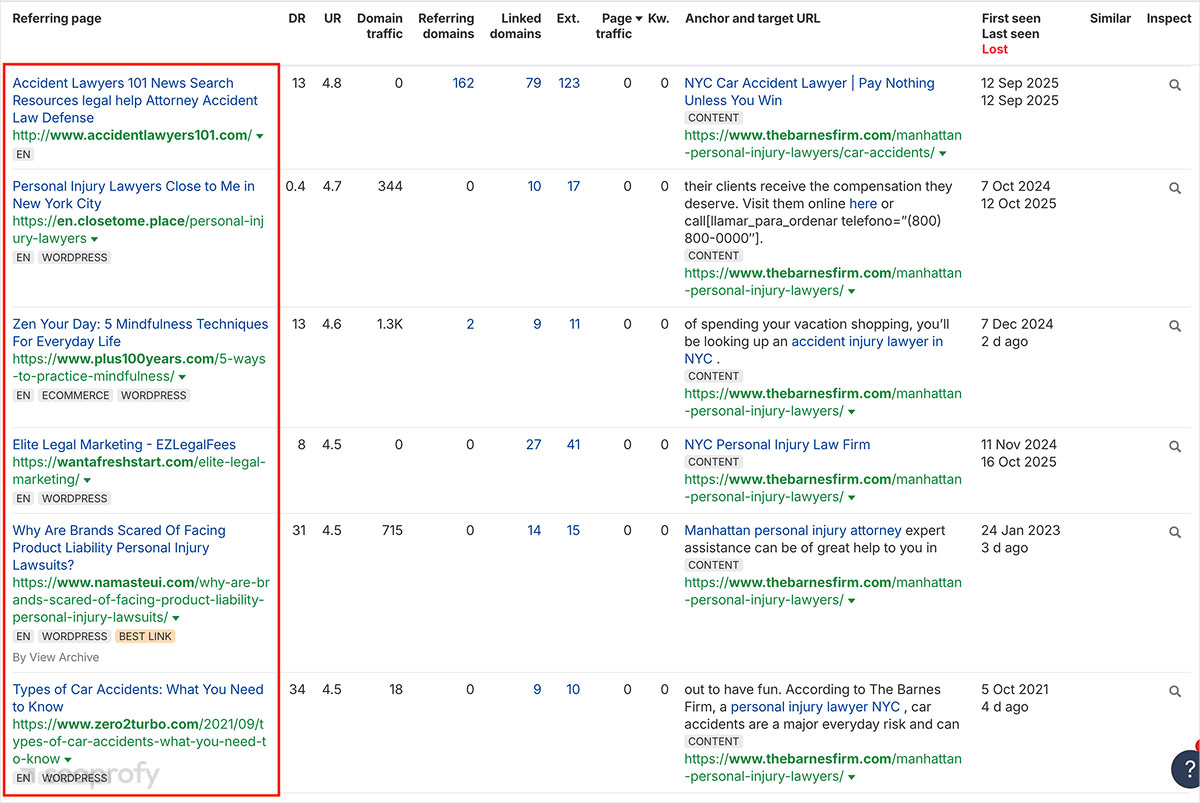Inspect the EZLegalFees backlink row

click(1175, 445)
